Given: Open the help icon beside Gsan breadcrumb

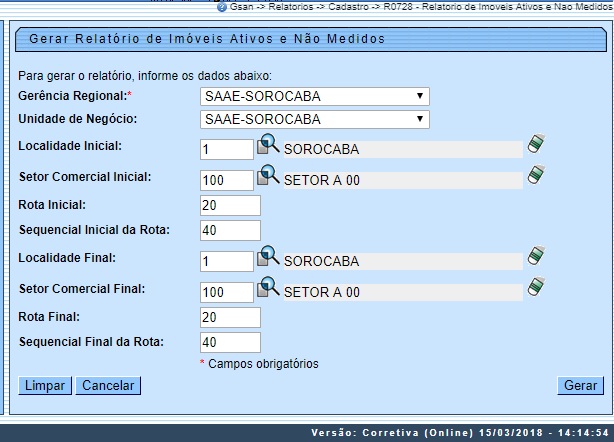Looking at the screenshot, I should 222,7.
